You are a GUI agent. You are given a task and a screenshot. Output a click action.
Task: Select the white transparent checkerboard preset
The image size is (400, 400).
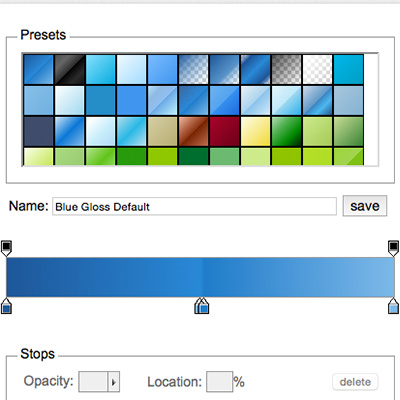click(318, 69)
